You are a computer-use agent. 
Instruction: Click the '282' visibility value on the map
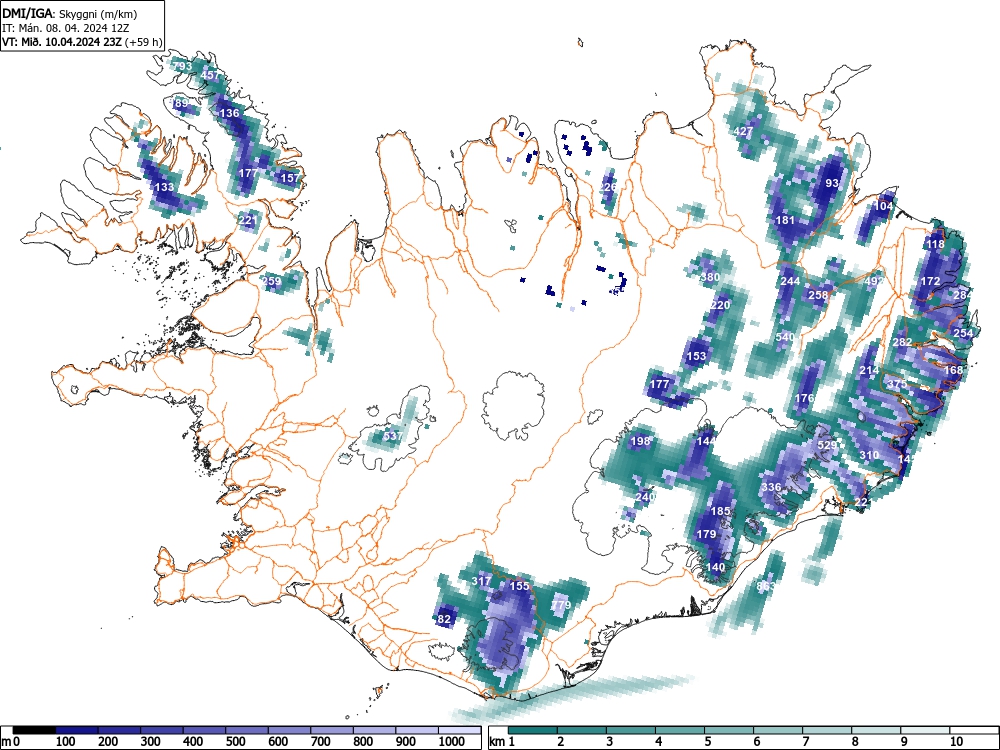(902, 342)
